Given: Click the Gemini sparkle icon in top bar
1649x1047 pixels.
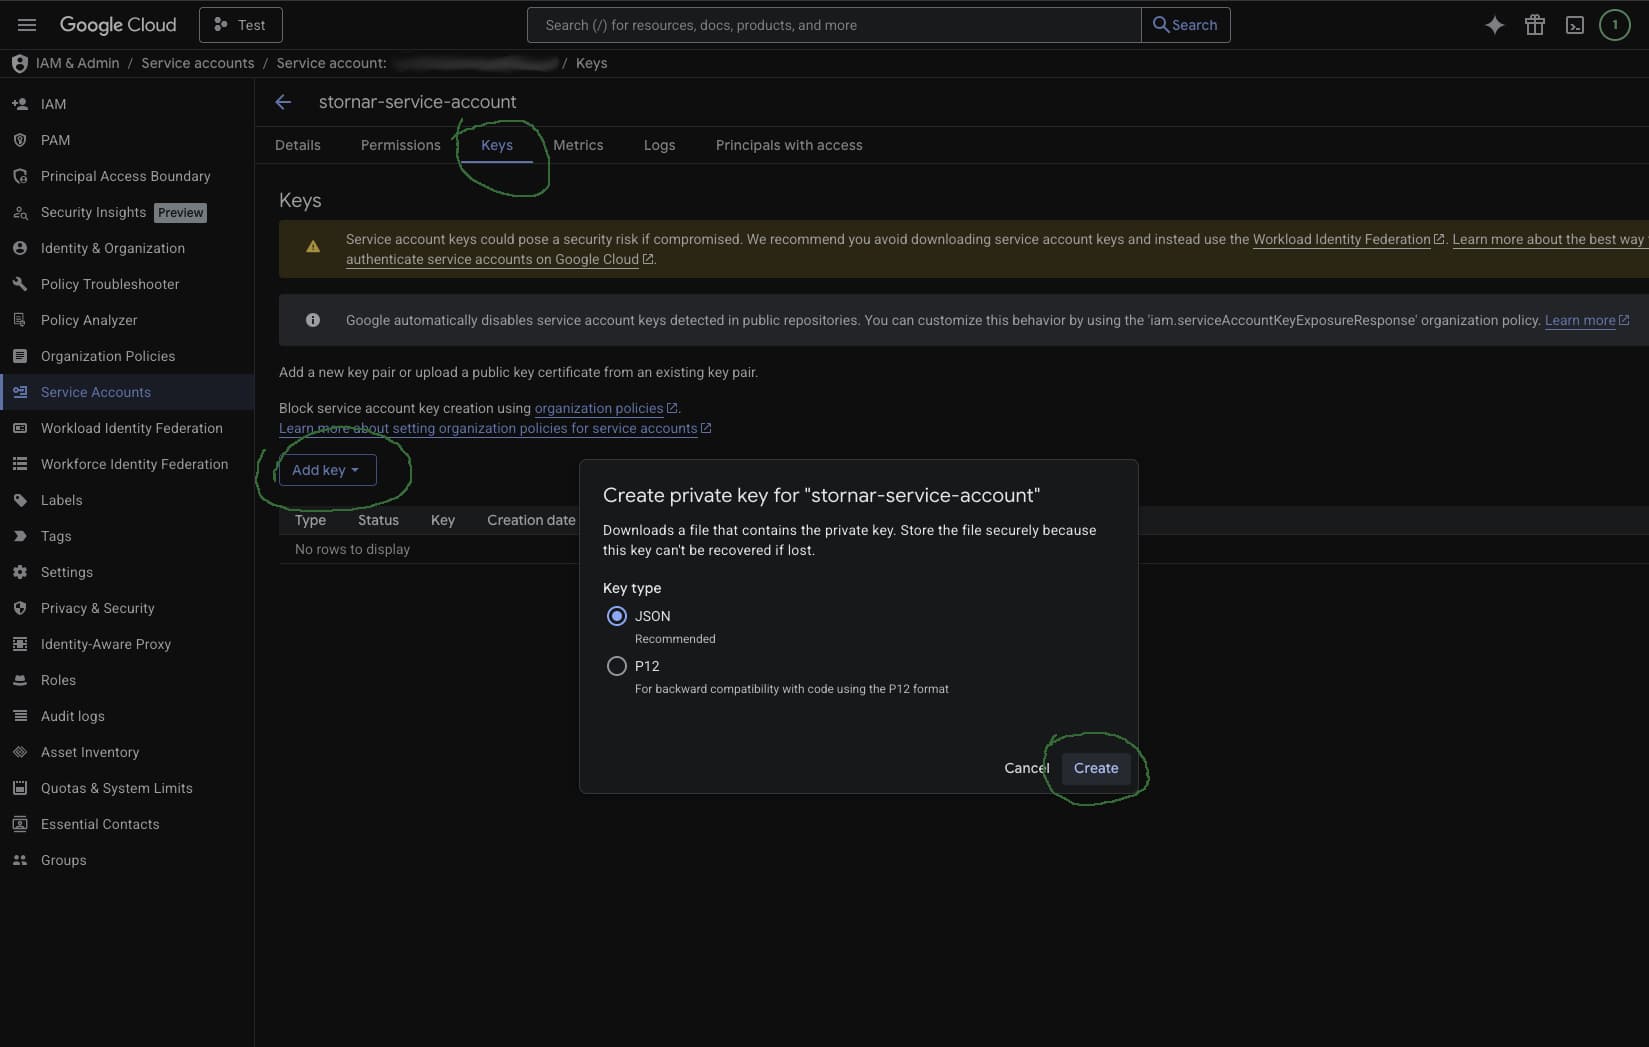Looking at the screenshot, I should tap(1494, 25).
